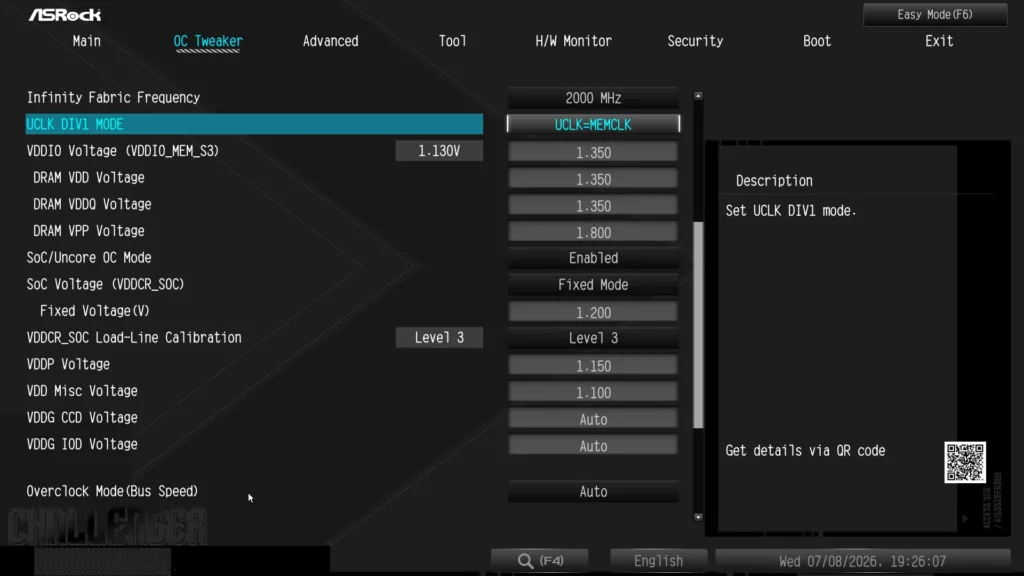Screen dimensions: 1024x576
Task: Select the DRAM VPP Voltage label
Action: coord(89,231)
